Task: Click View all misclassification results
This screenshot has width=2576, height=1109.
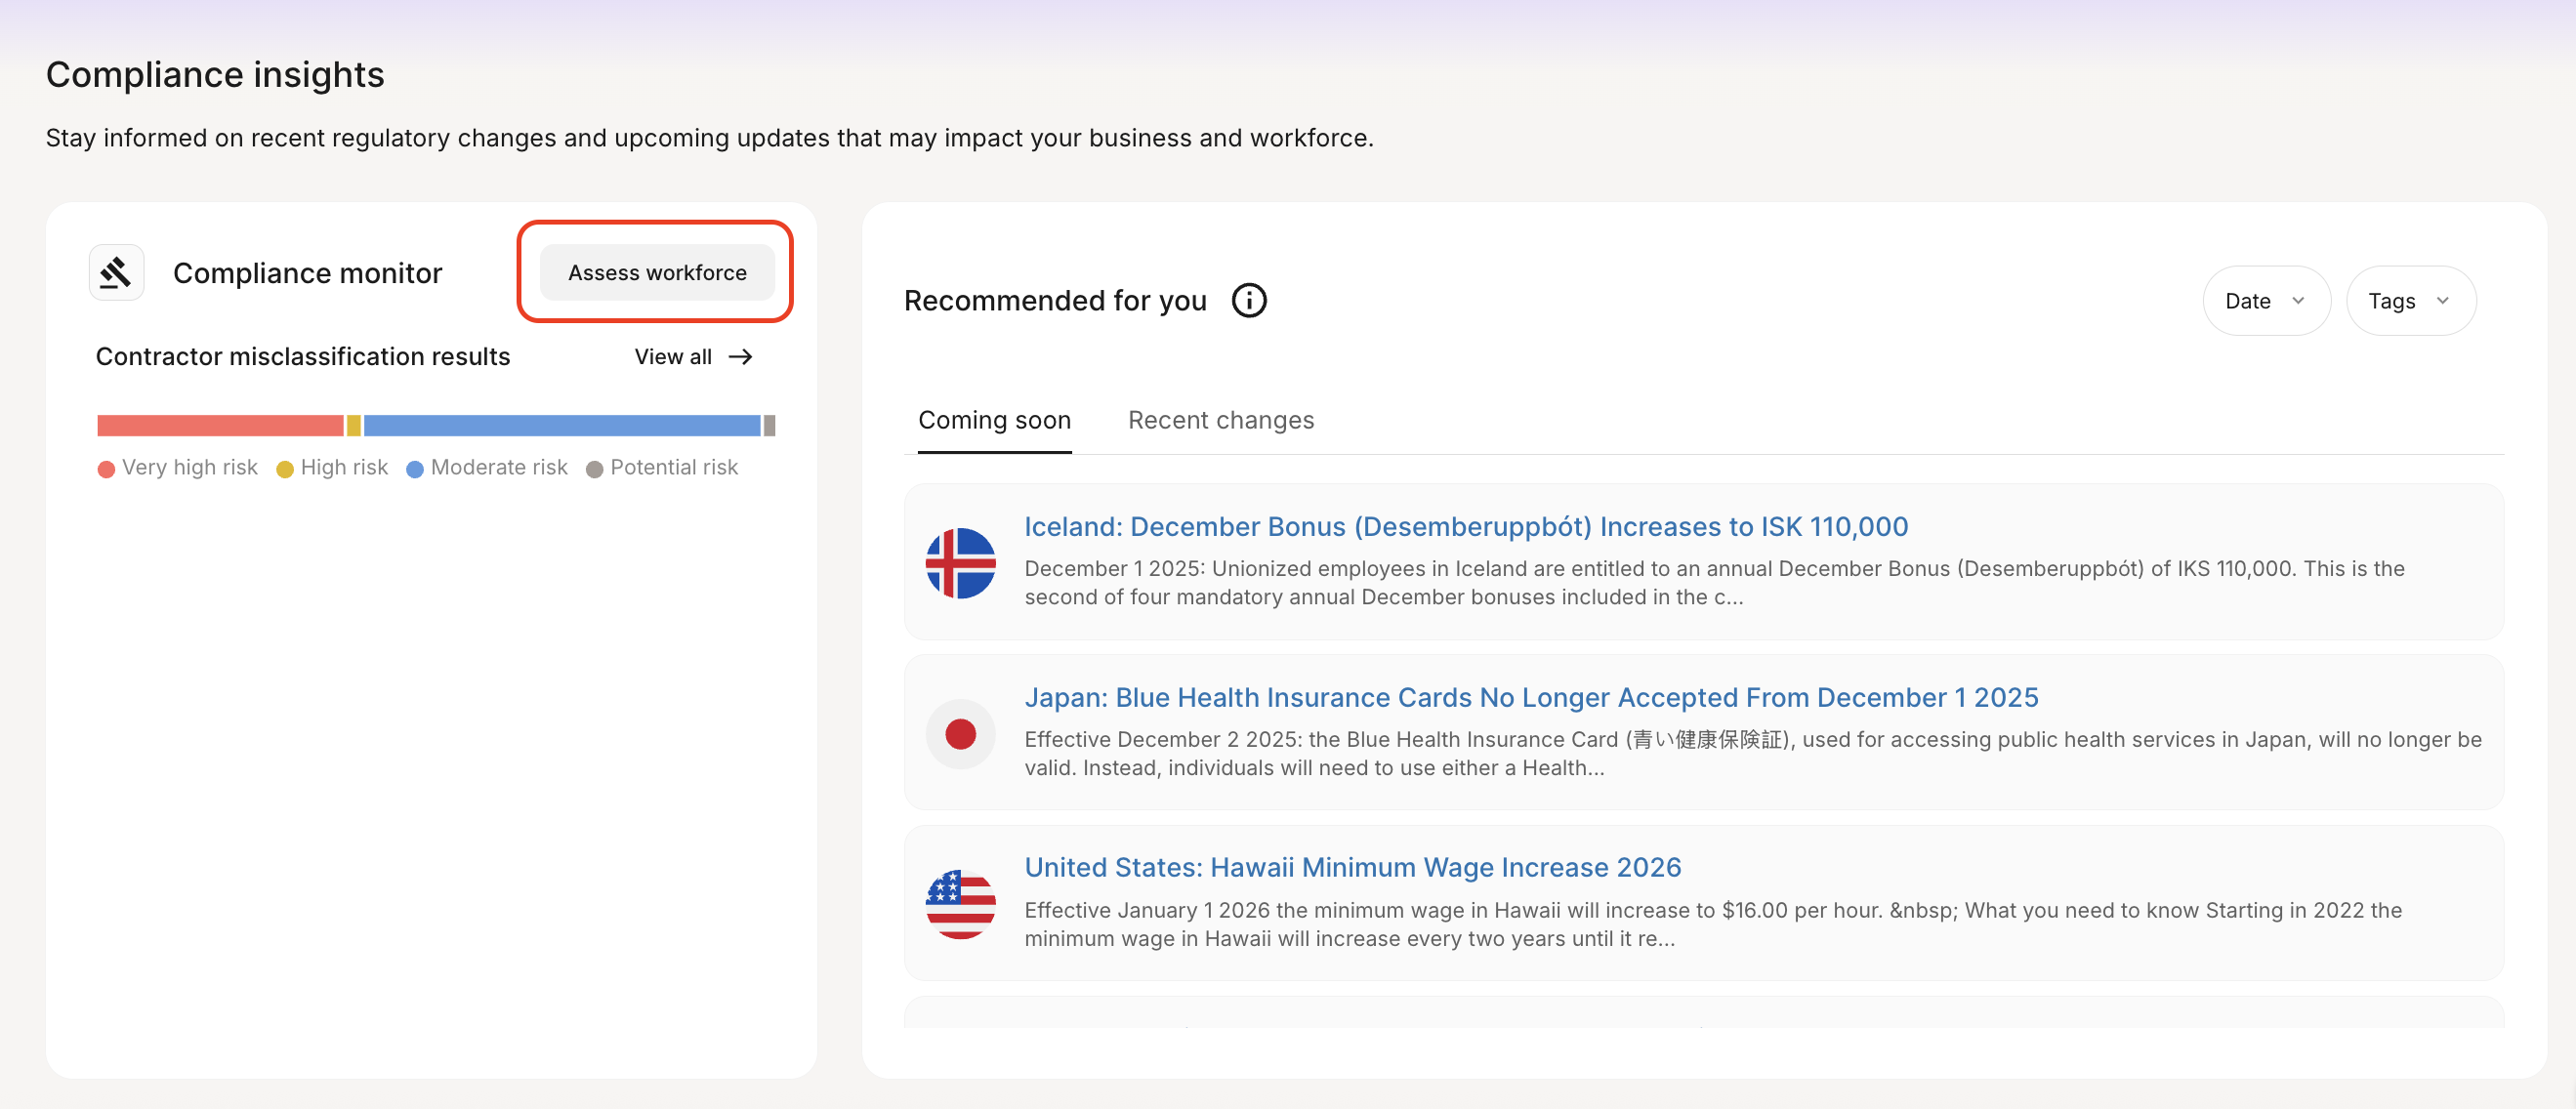Action: coord(674,357)
